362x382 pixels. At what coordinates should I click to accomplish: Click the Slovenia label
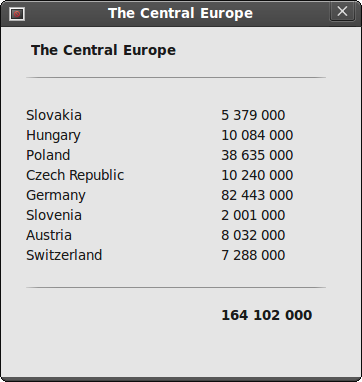(x=54, y=215)
